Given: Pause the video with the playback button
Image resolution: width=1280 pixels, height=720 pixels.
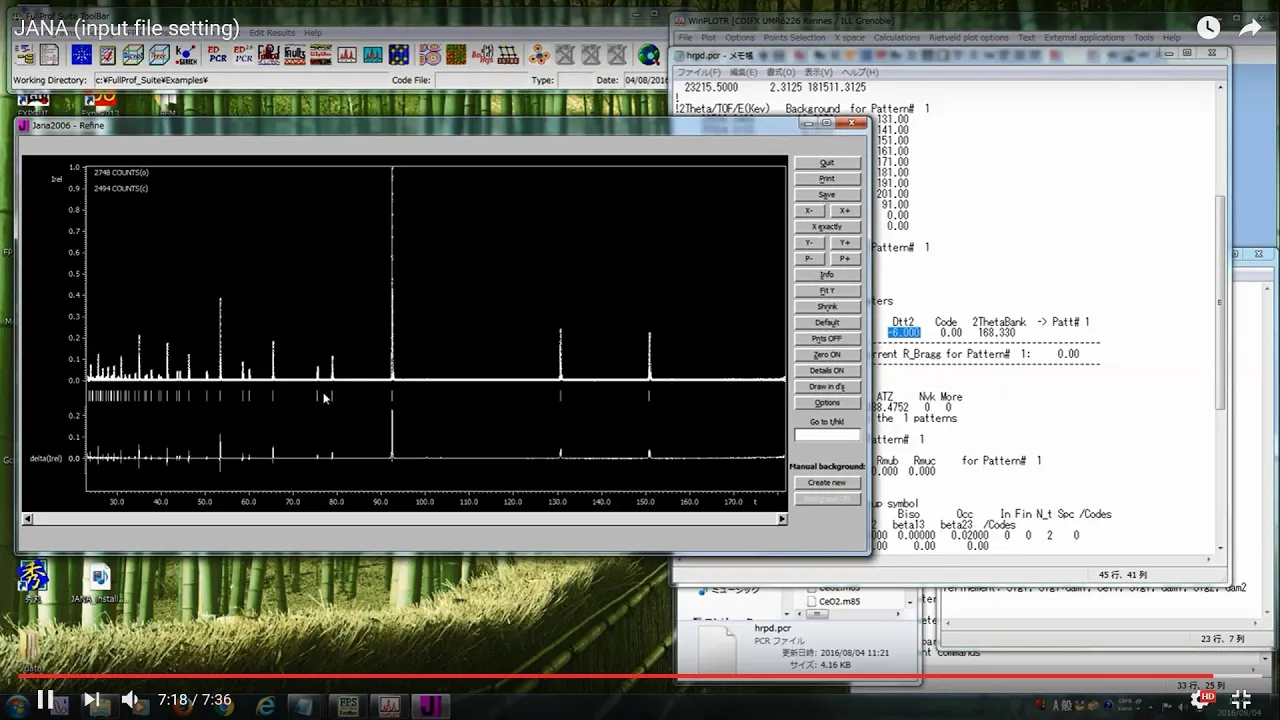Looking at the screenshot, I should 45,700.
